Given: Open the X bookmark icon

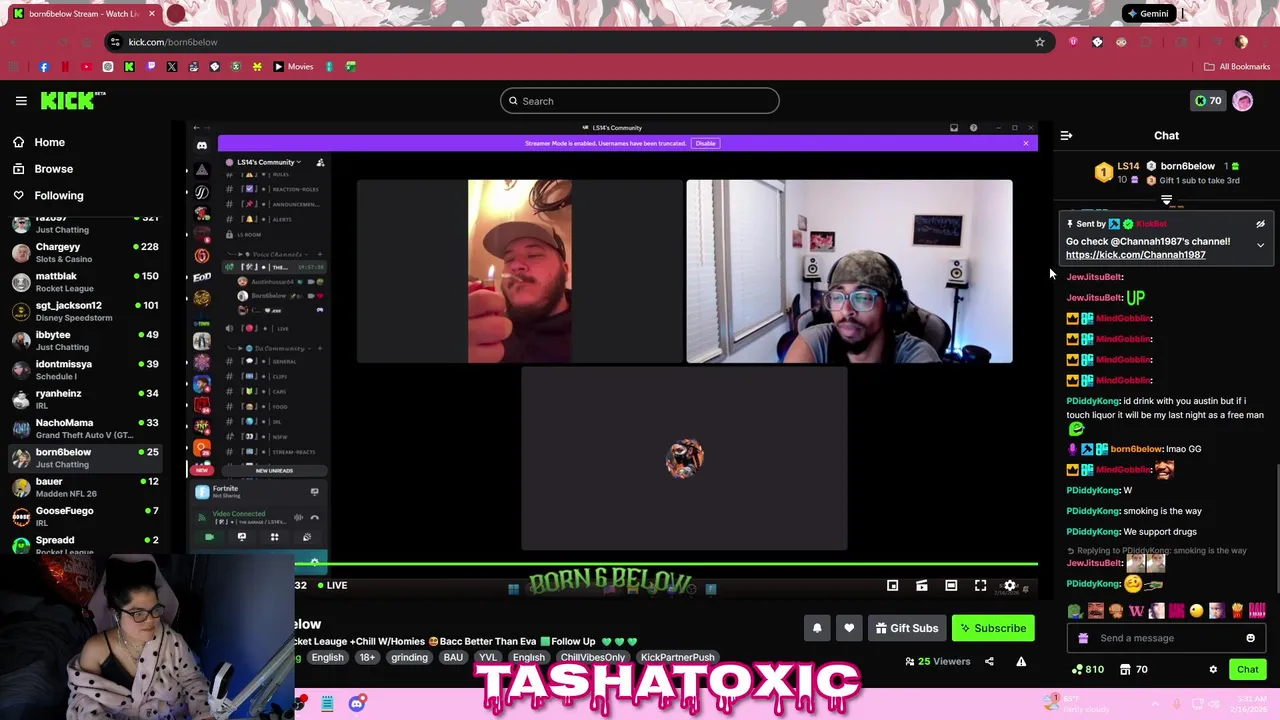Looking at the screenshot, I should click(x=172, y=67).
